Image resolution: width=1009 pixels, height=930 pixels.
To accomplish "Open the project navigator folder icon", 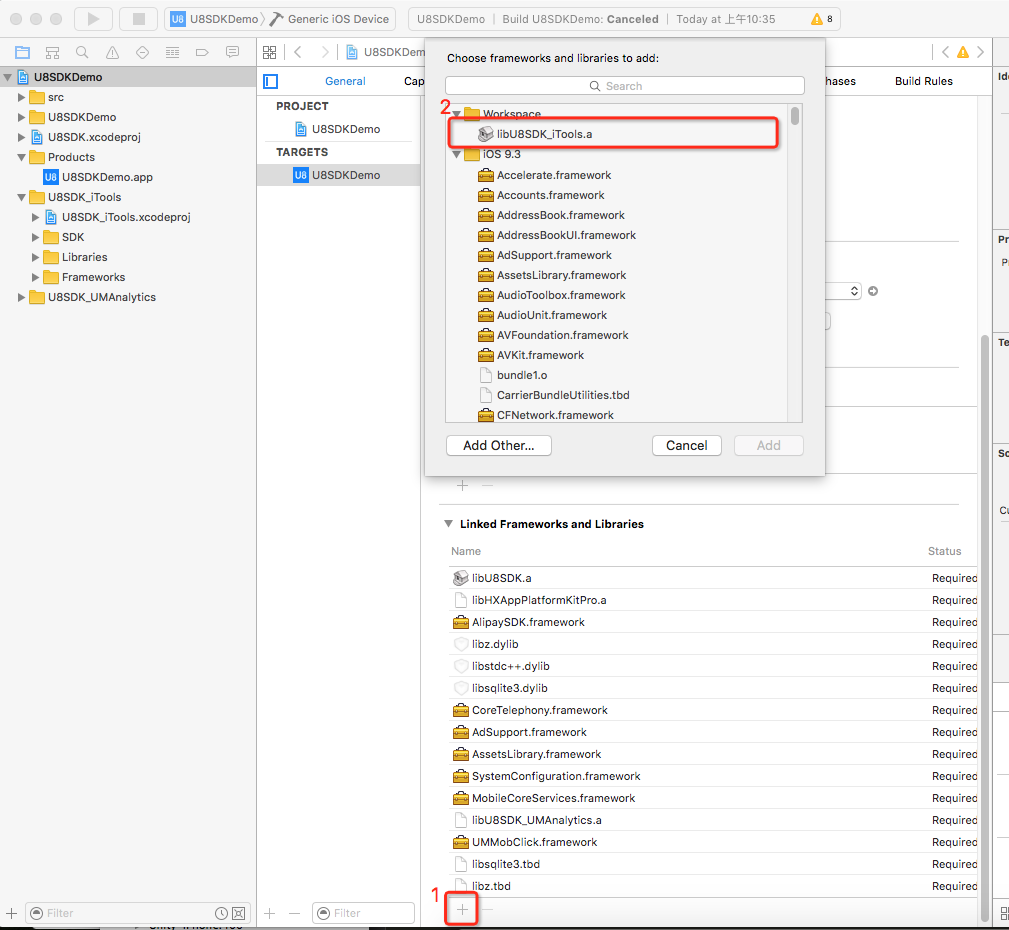I will coord(23,52).
